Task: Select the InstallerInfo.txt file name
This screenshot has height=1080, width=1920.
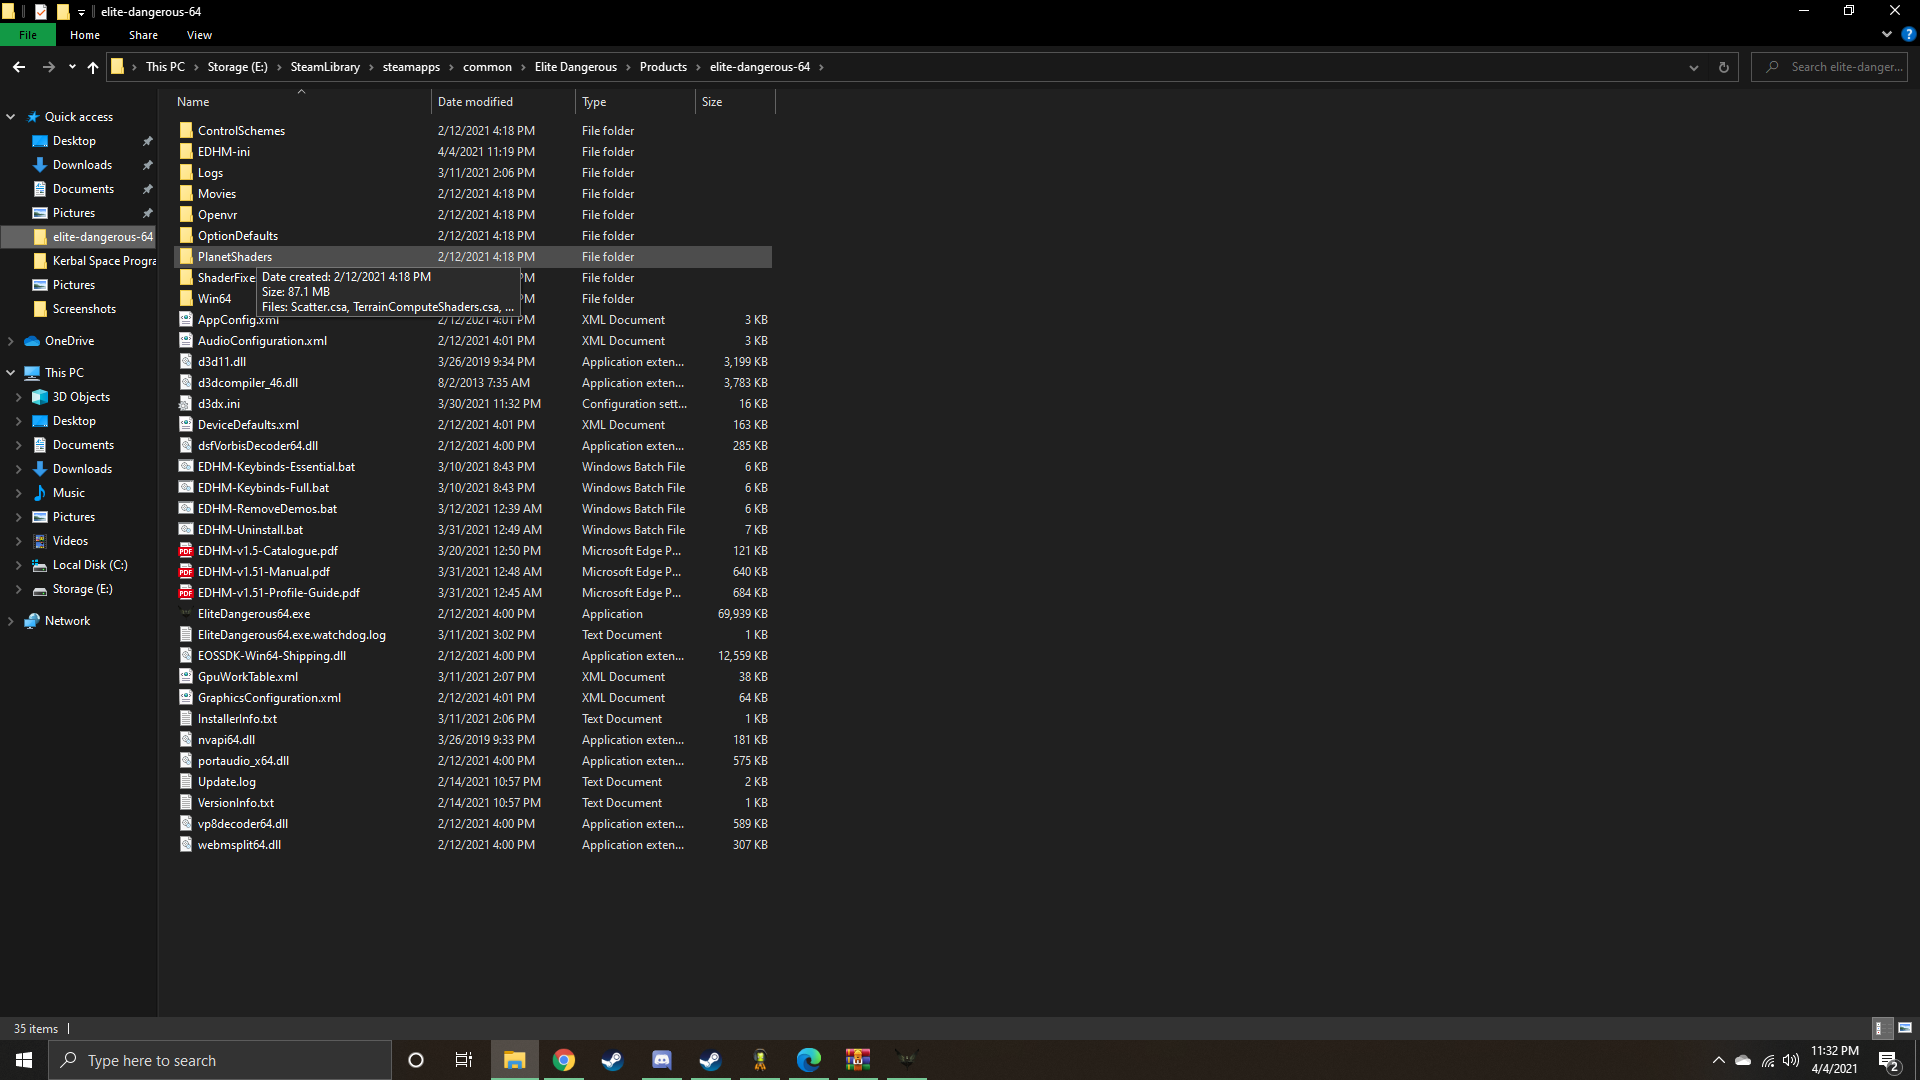Action: click(x=237, y=719)
